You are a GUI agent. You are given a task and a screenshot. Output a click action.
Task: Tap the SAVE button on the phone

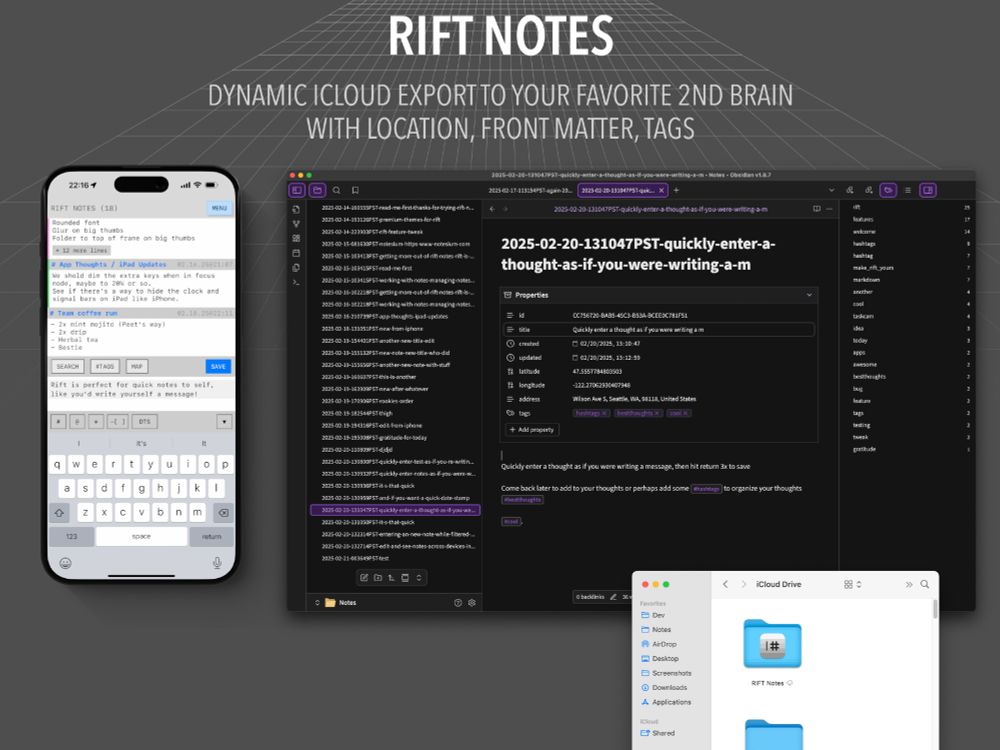click(218, 367)
